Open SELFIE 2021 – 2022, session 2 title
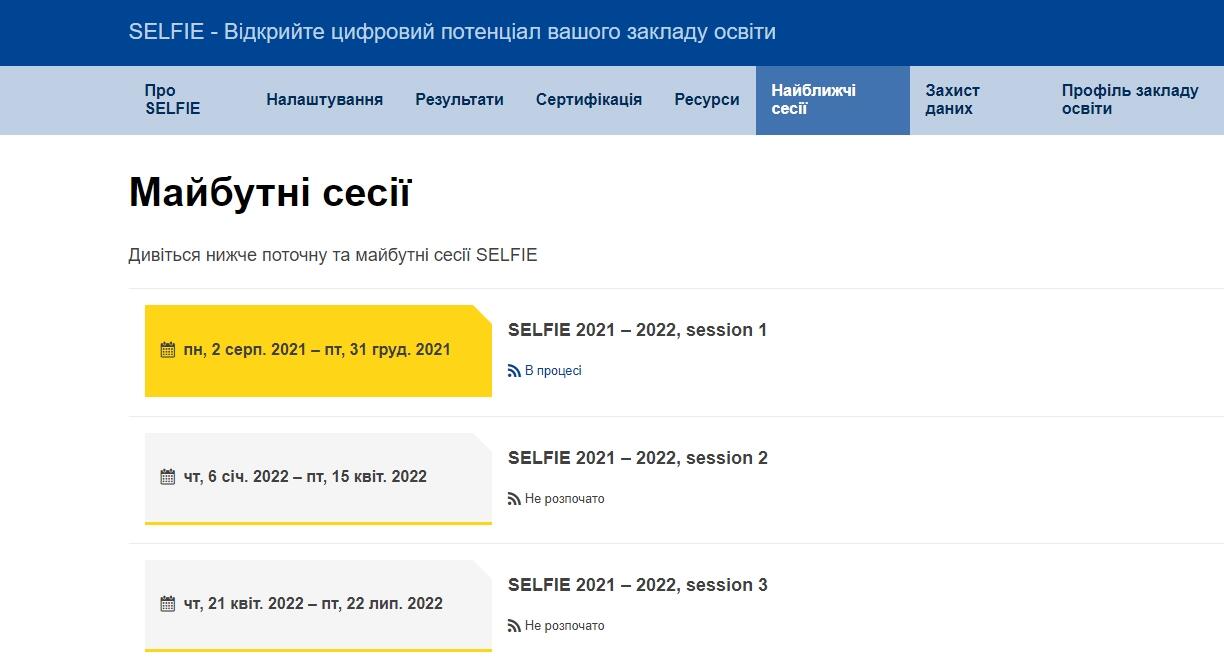The width and height of the screenshot is (1224, 666). click(638, 458)
